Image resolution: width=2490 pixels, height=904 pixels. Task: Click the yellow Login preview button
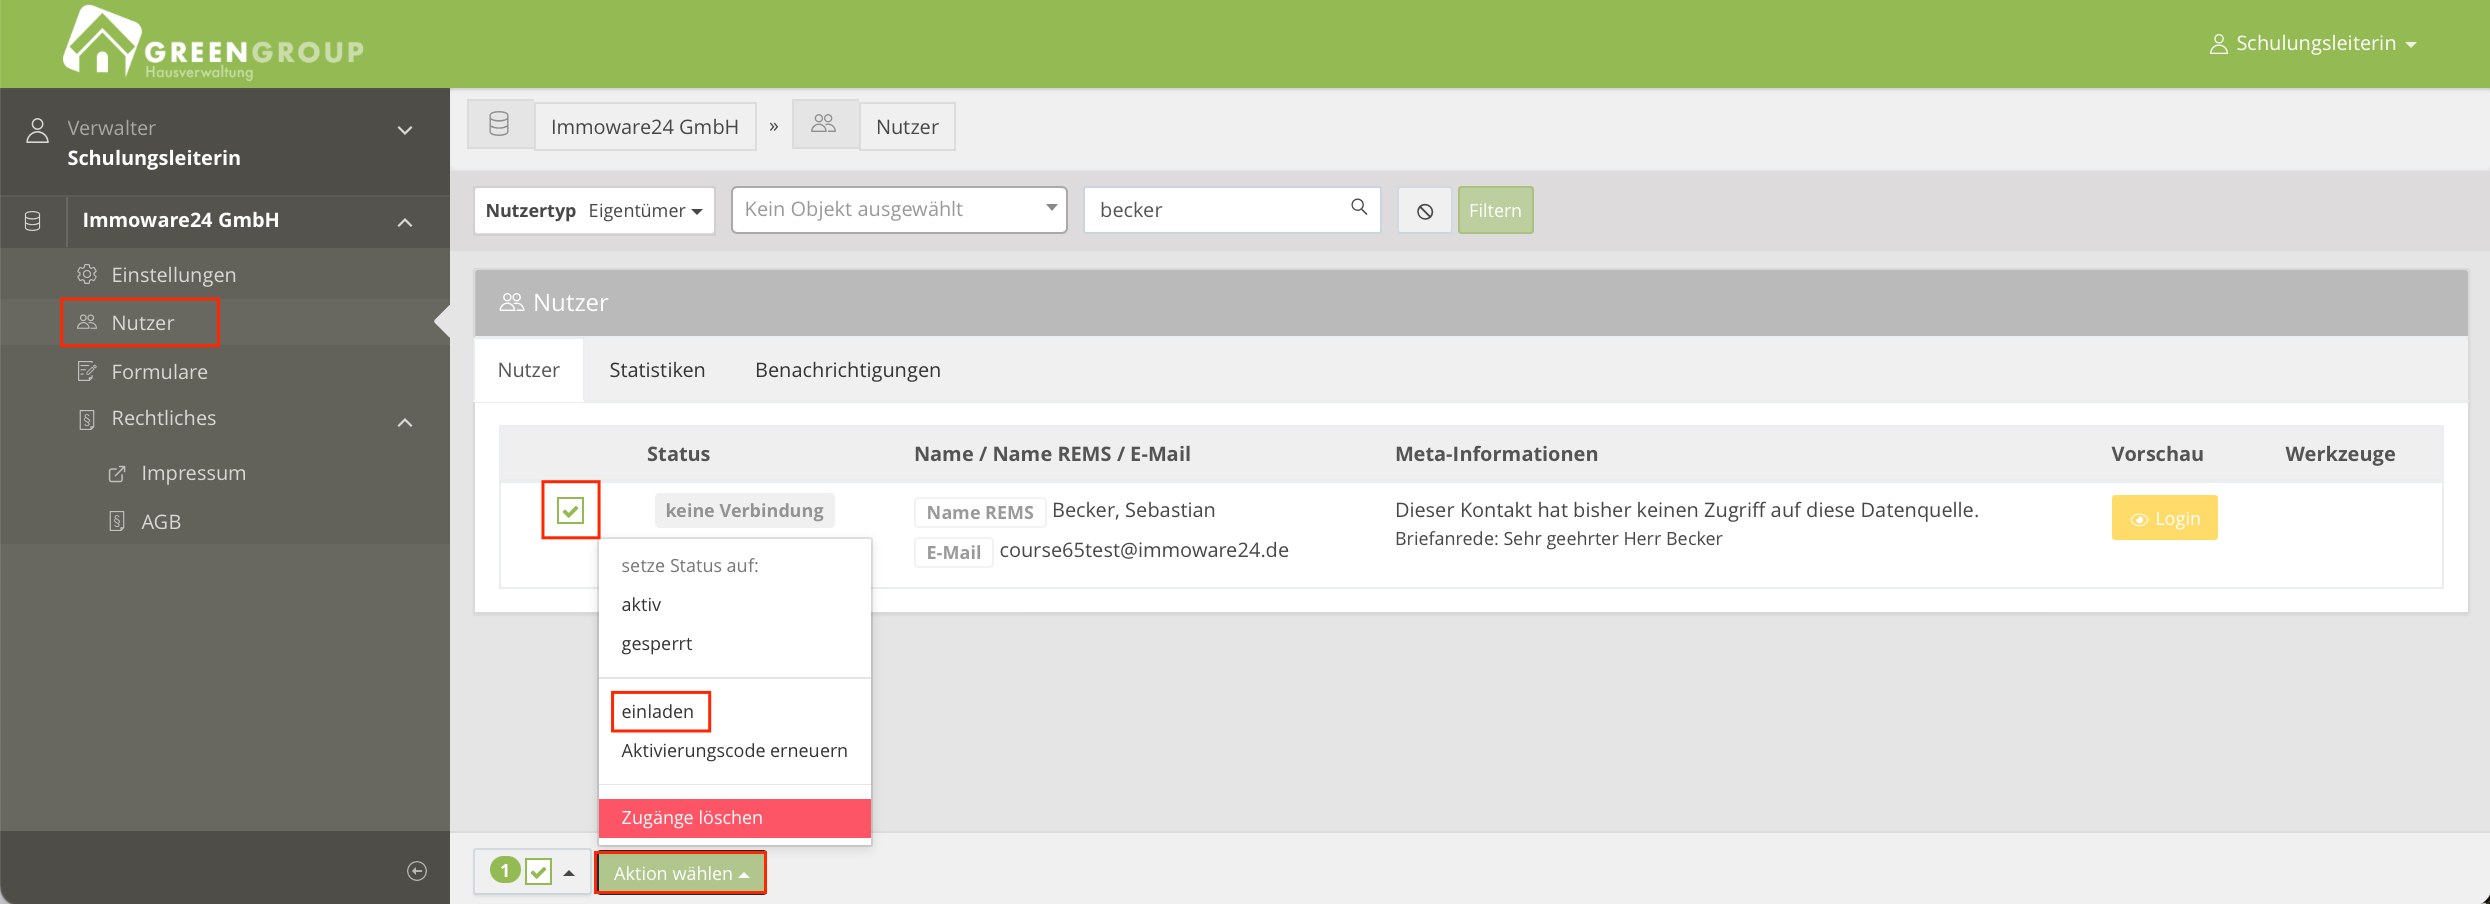(x=2164, y=518)
